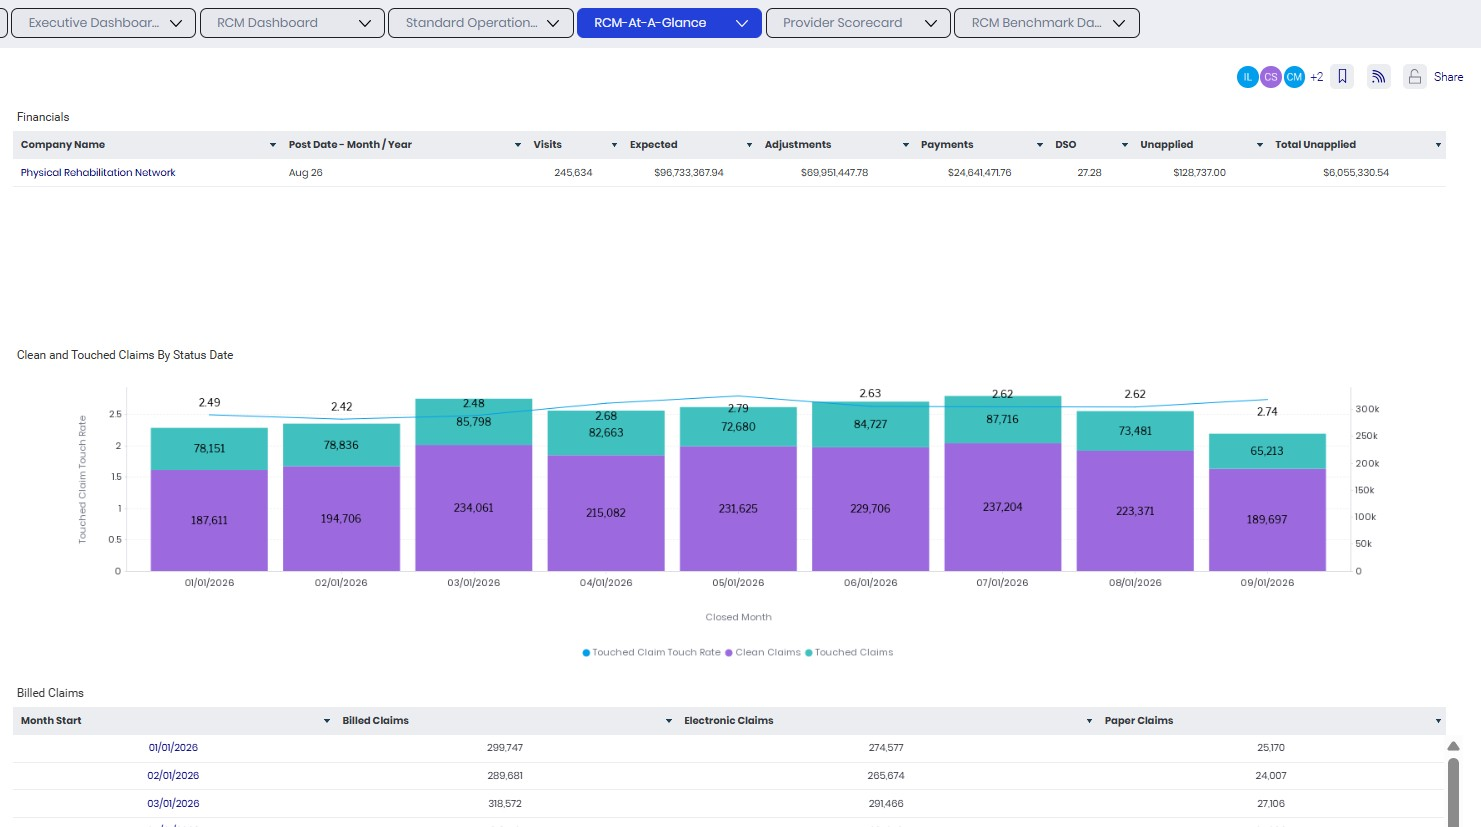The height and width of the screenshot is (827, 1481).
Task: Expand the Executive Dashboard tab chevron
Action: (x=176, y=23)
